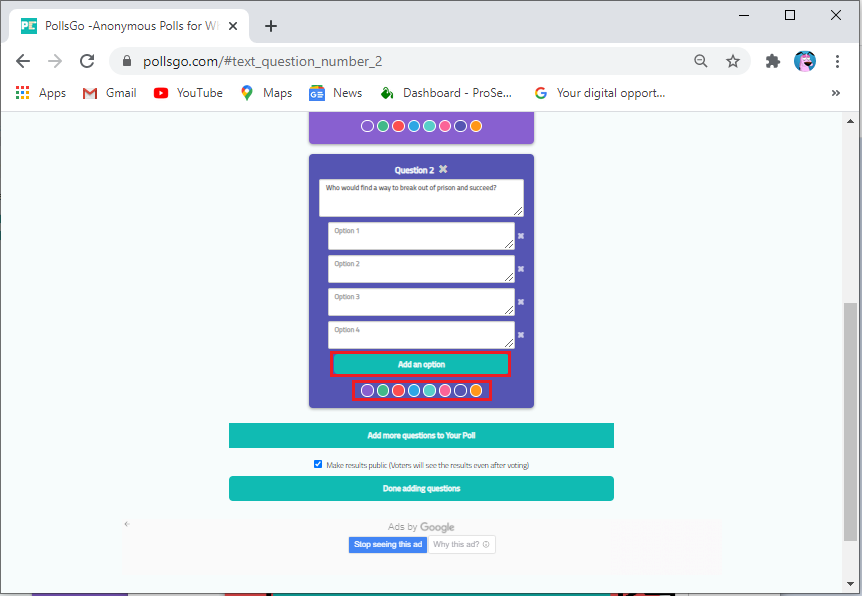Screen dimensions: 862x596
Task: Click the Option 4 input field
Action: 421,335
